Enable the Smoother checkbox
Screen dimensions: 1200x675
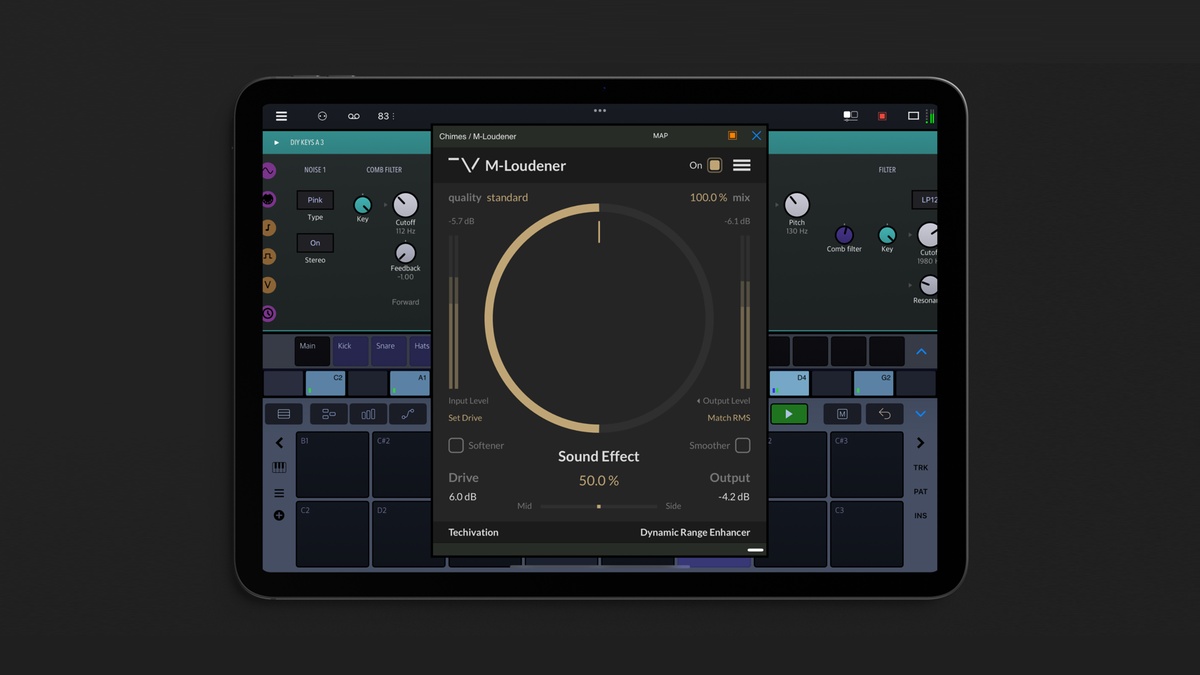coord(742,445)
